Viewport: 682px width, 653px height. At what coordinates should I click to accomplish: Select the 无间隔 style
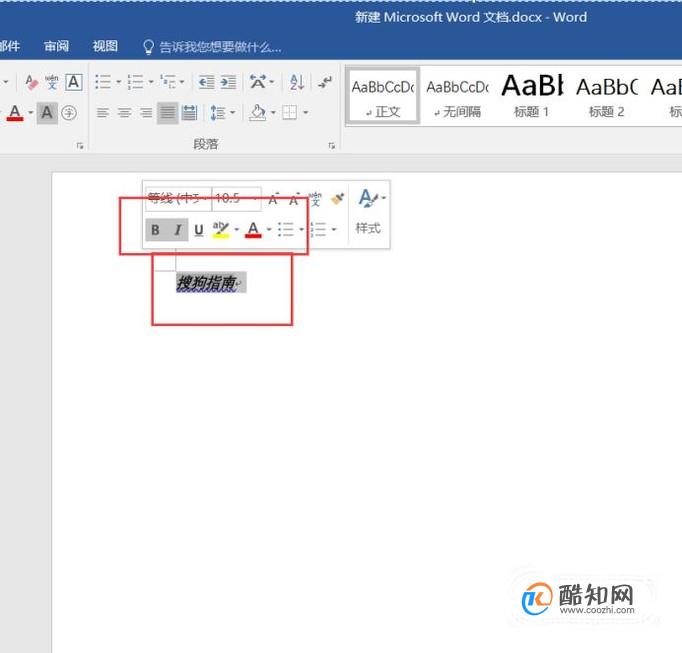click(x=458, y=96)
